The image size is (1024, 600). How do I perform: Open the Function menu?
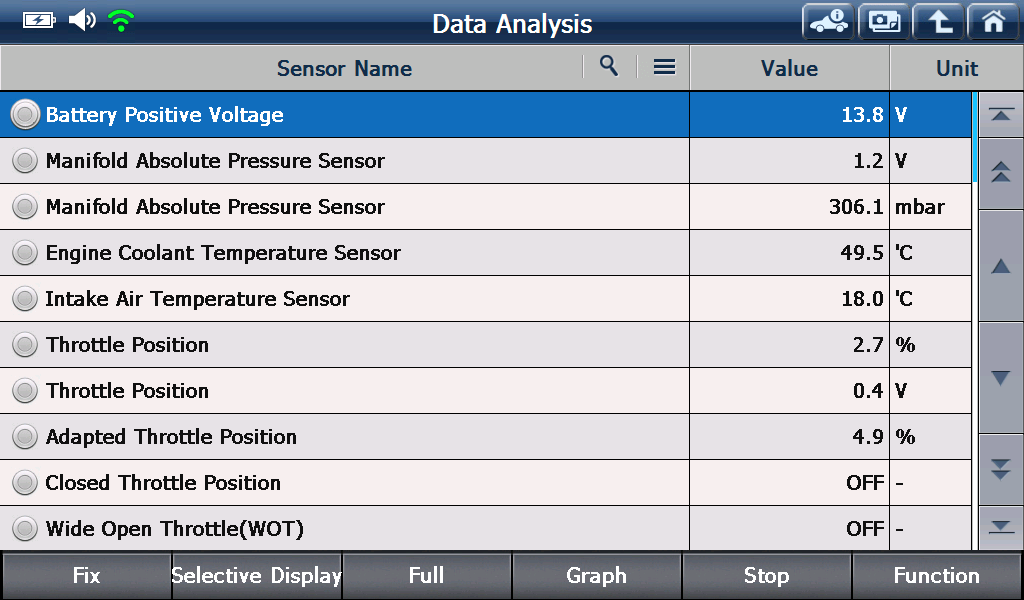point(937,576)
